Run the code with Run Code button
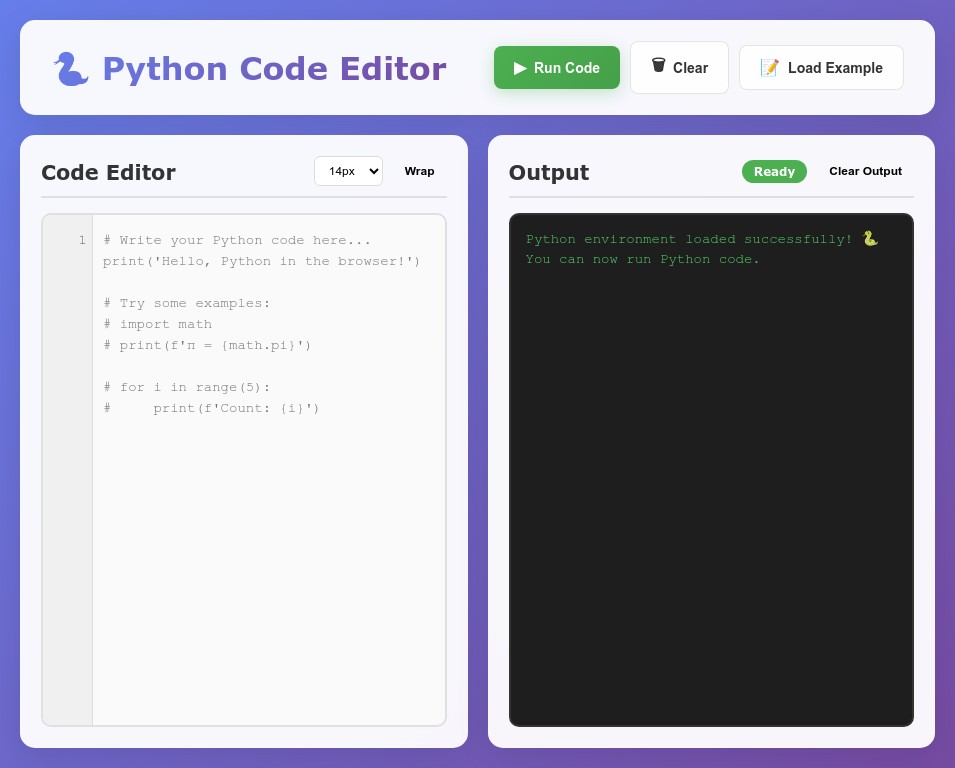The width and height of the screenshot is (955, 768). [x=557, y=68]
